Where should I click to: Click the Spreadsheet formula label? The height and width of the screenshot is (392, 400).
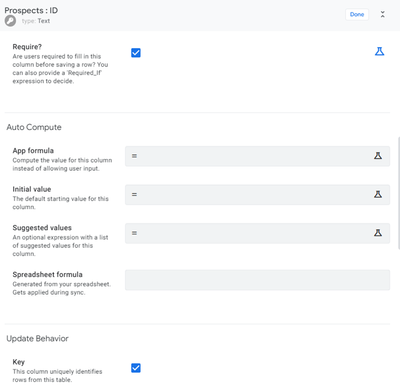coord(47,275)
